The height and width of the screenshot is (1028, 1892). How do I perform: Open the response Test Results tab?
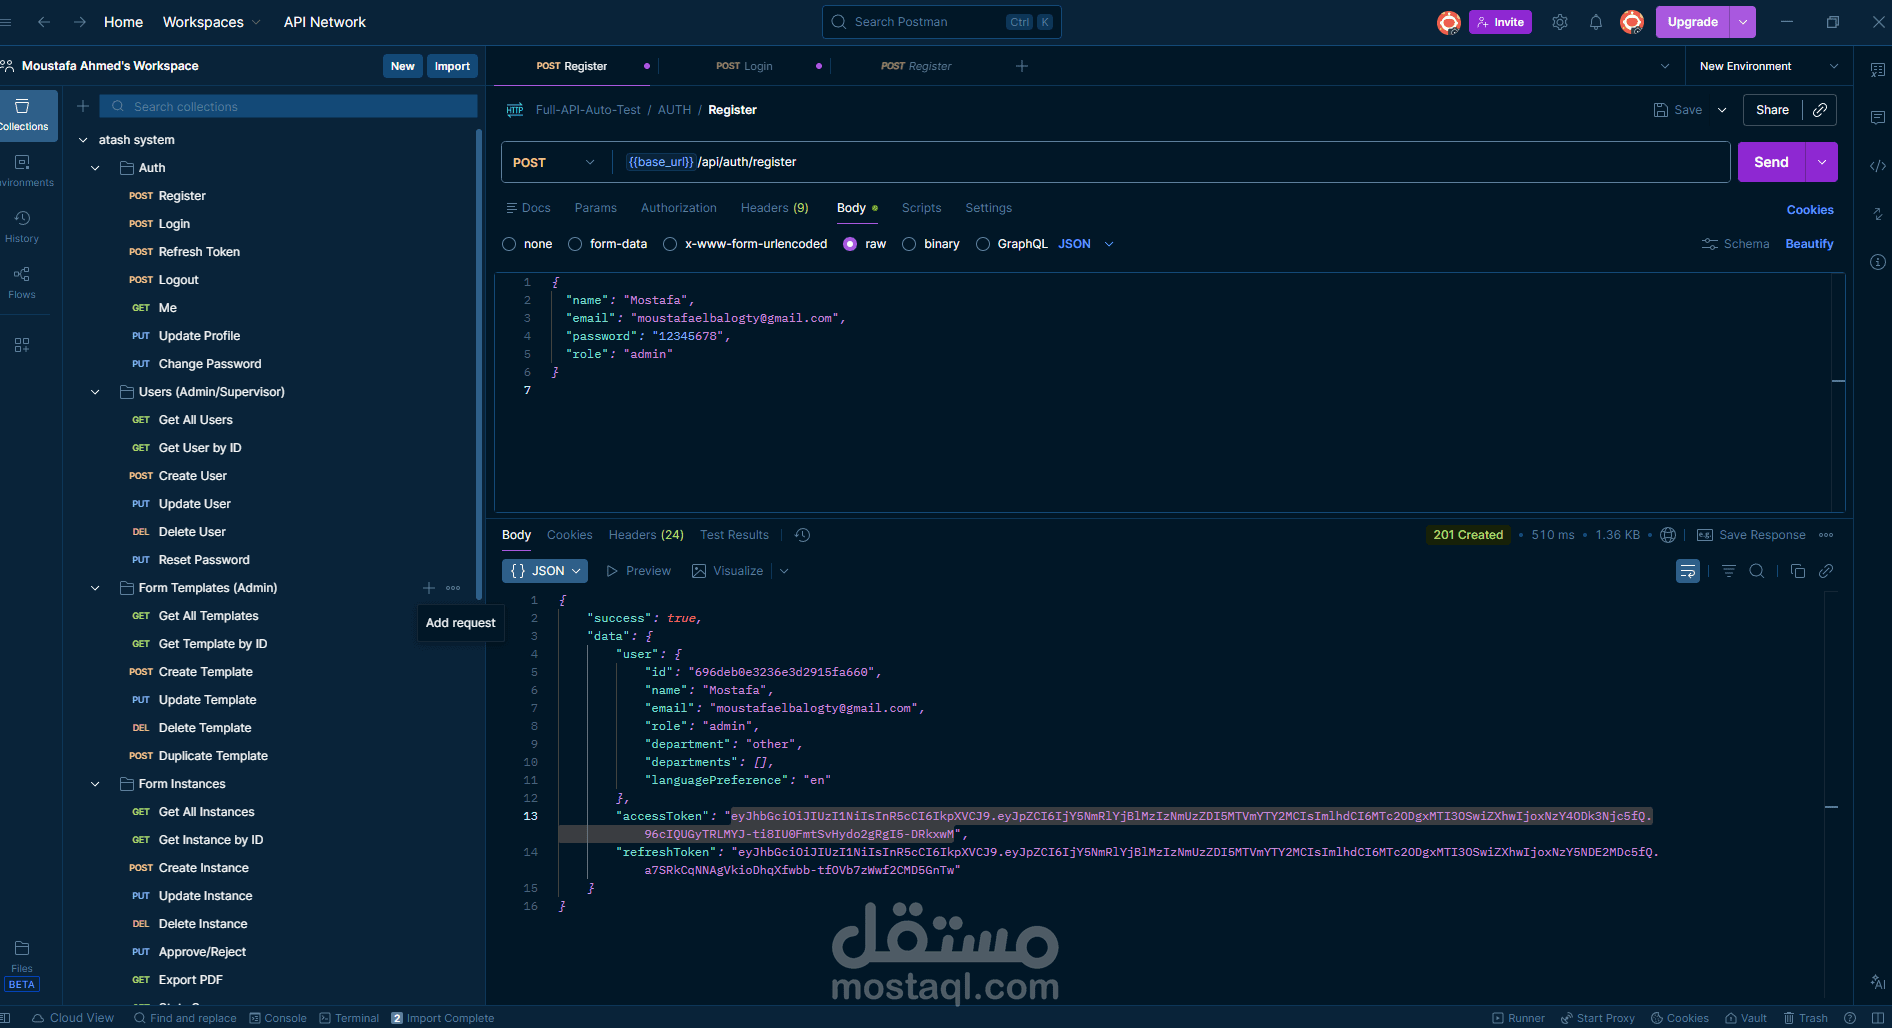tap(735, 535)
